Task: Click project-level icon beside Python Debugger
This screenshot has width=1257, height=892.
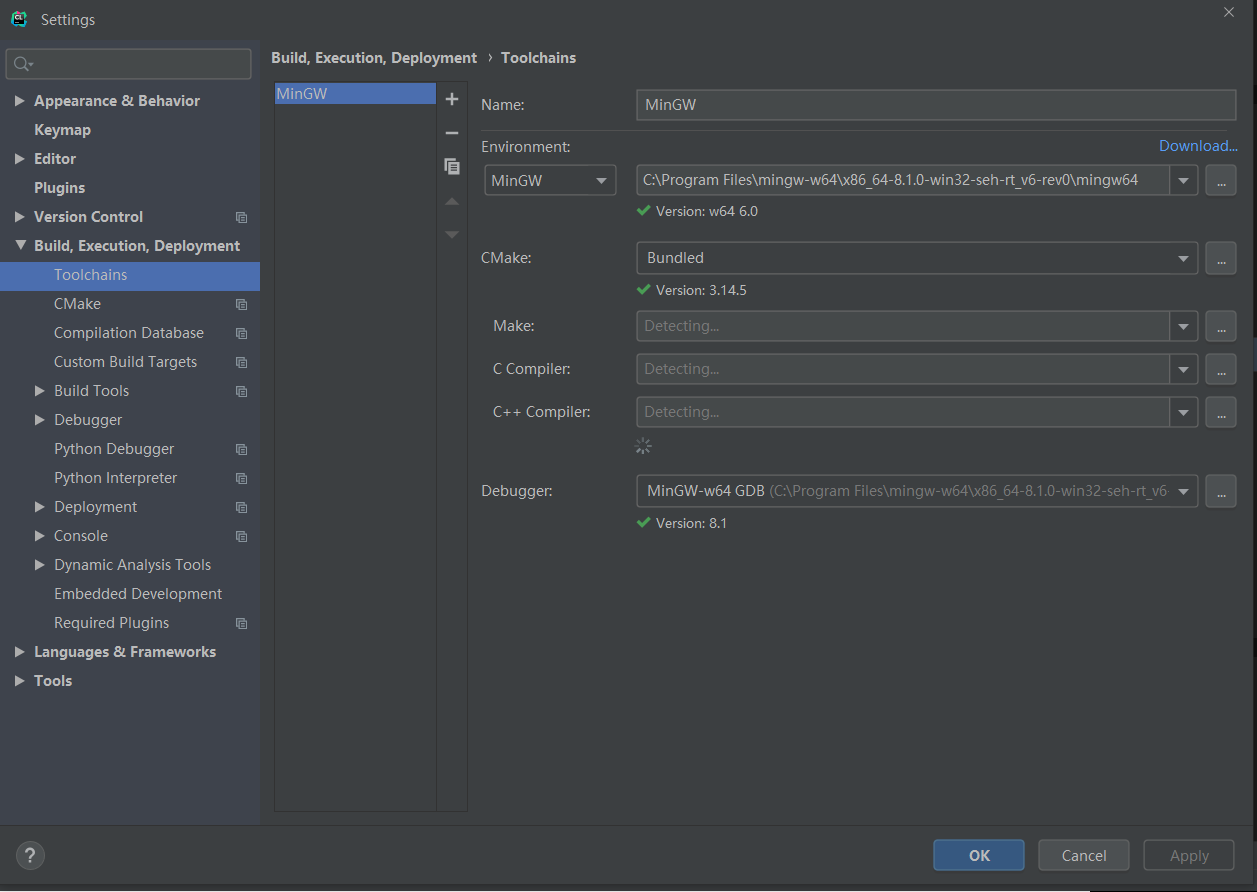Action: 241,449
